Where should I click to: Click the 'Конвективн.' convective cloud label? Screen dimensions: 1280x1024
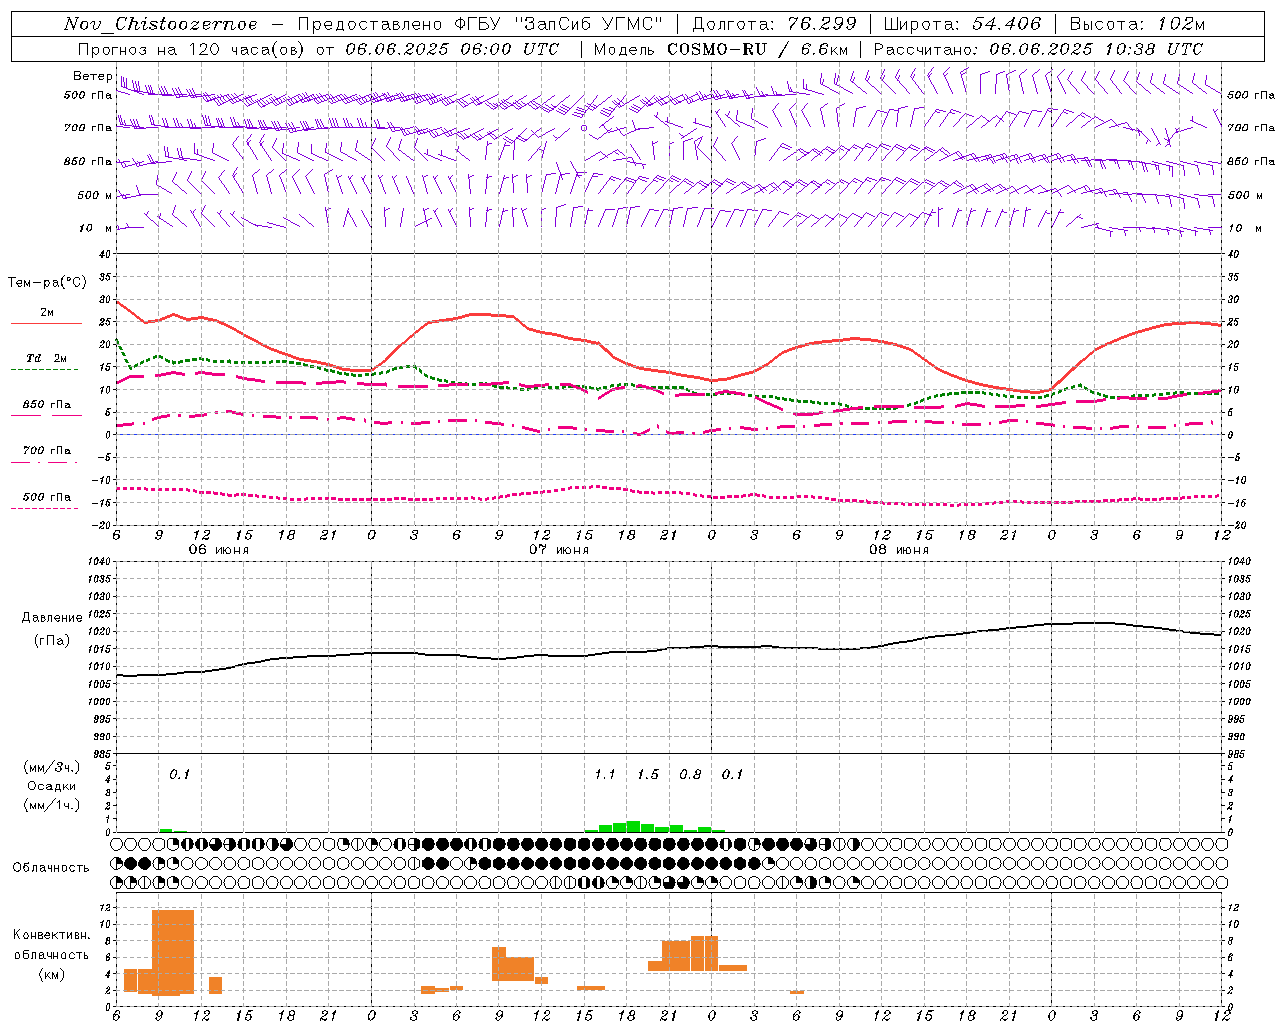click(x=51, y=935)
